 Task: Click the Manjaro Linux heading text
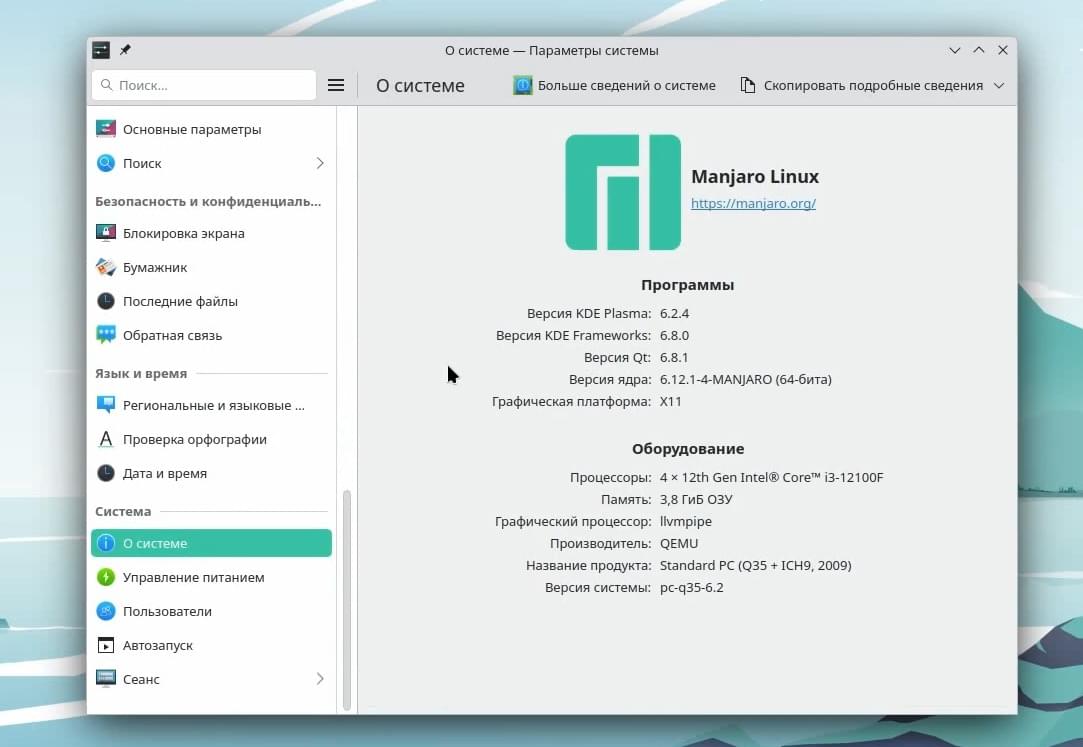point(755,177)
